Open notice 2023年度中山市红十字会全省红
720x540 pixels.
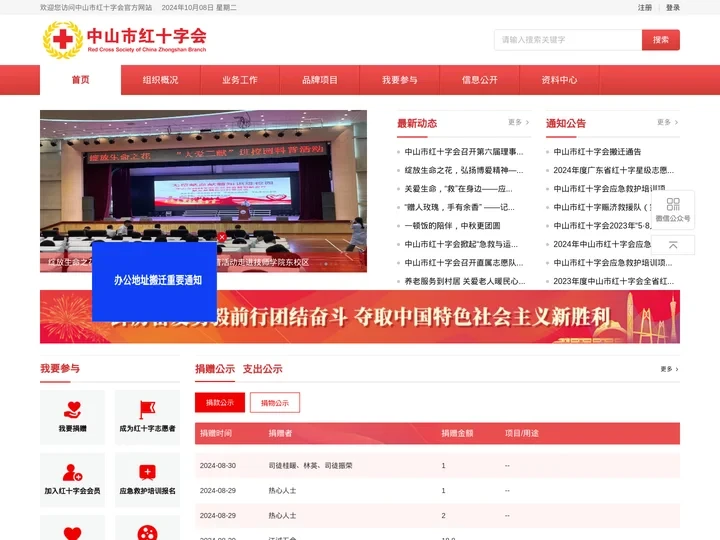pyautogui.click(x=613, y=281)
